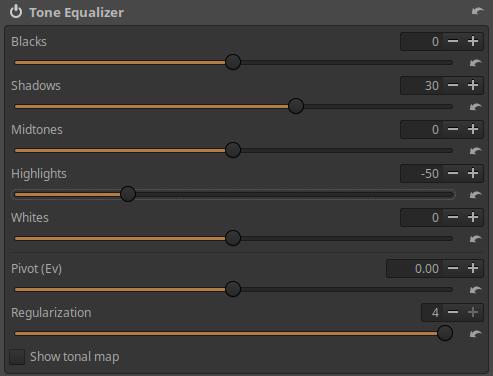
Task: Increase Pivot (Ev) with plus button
Action: pos(473,268)
